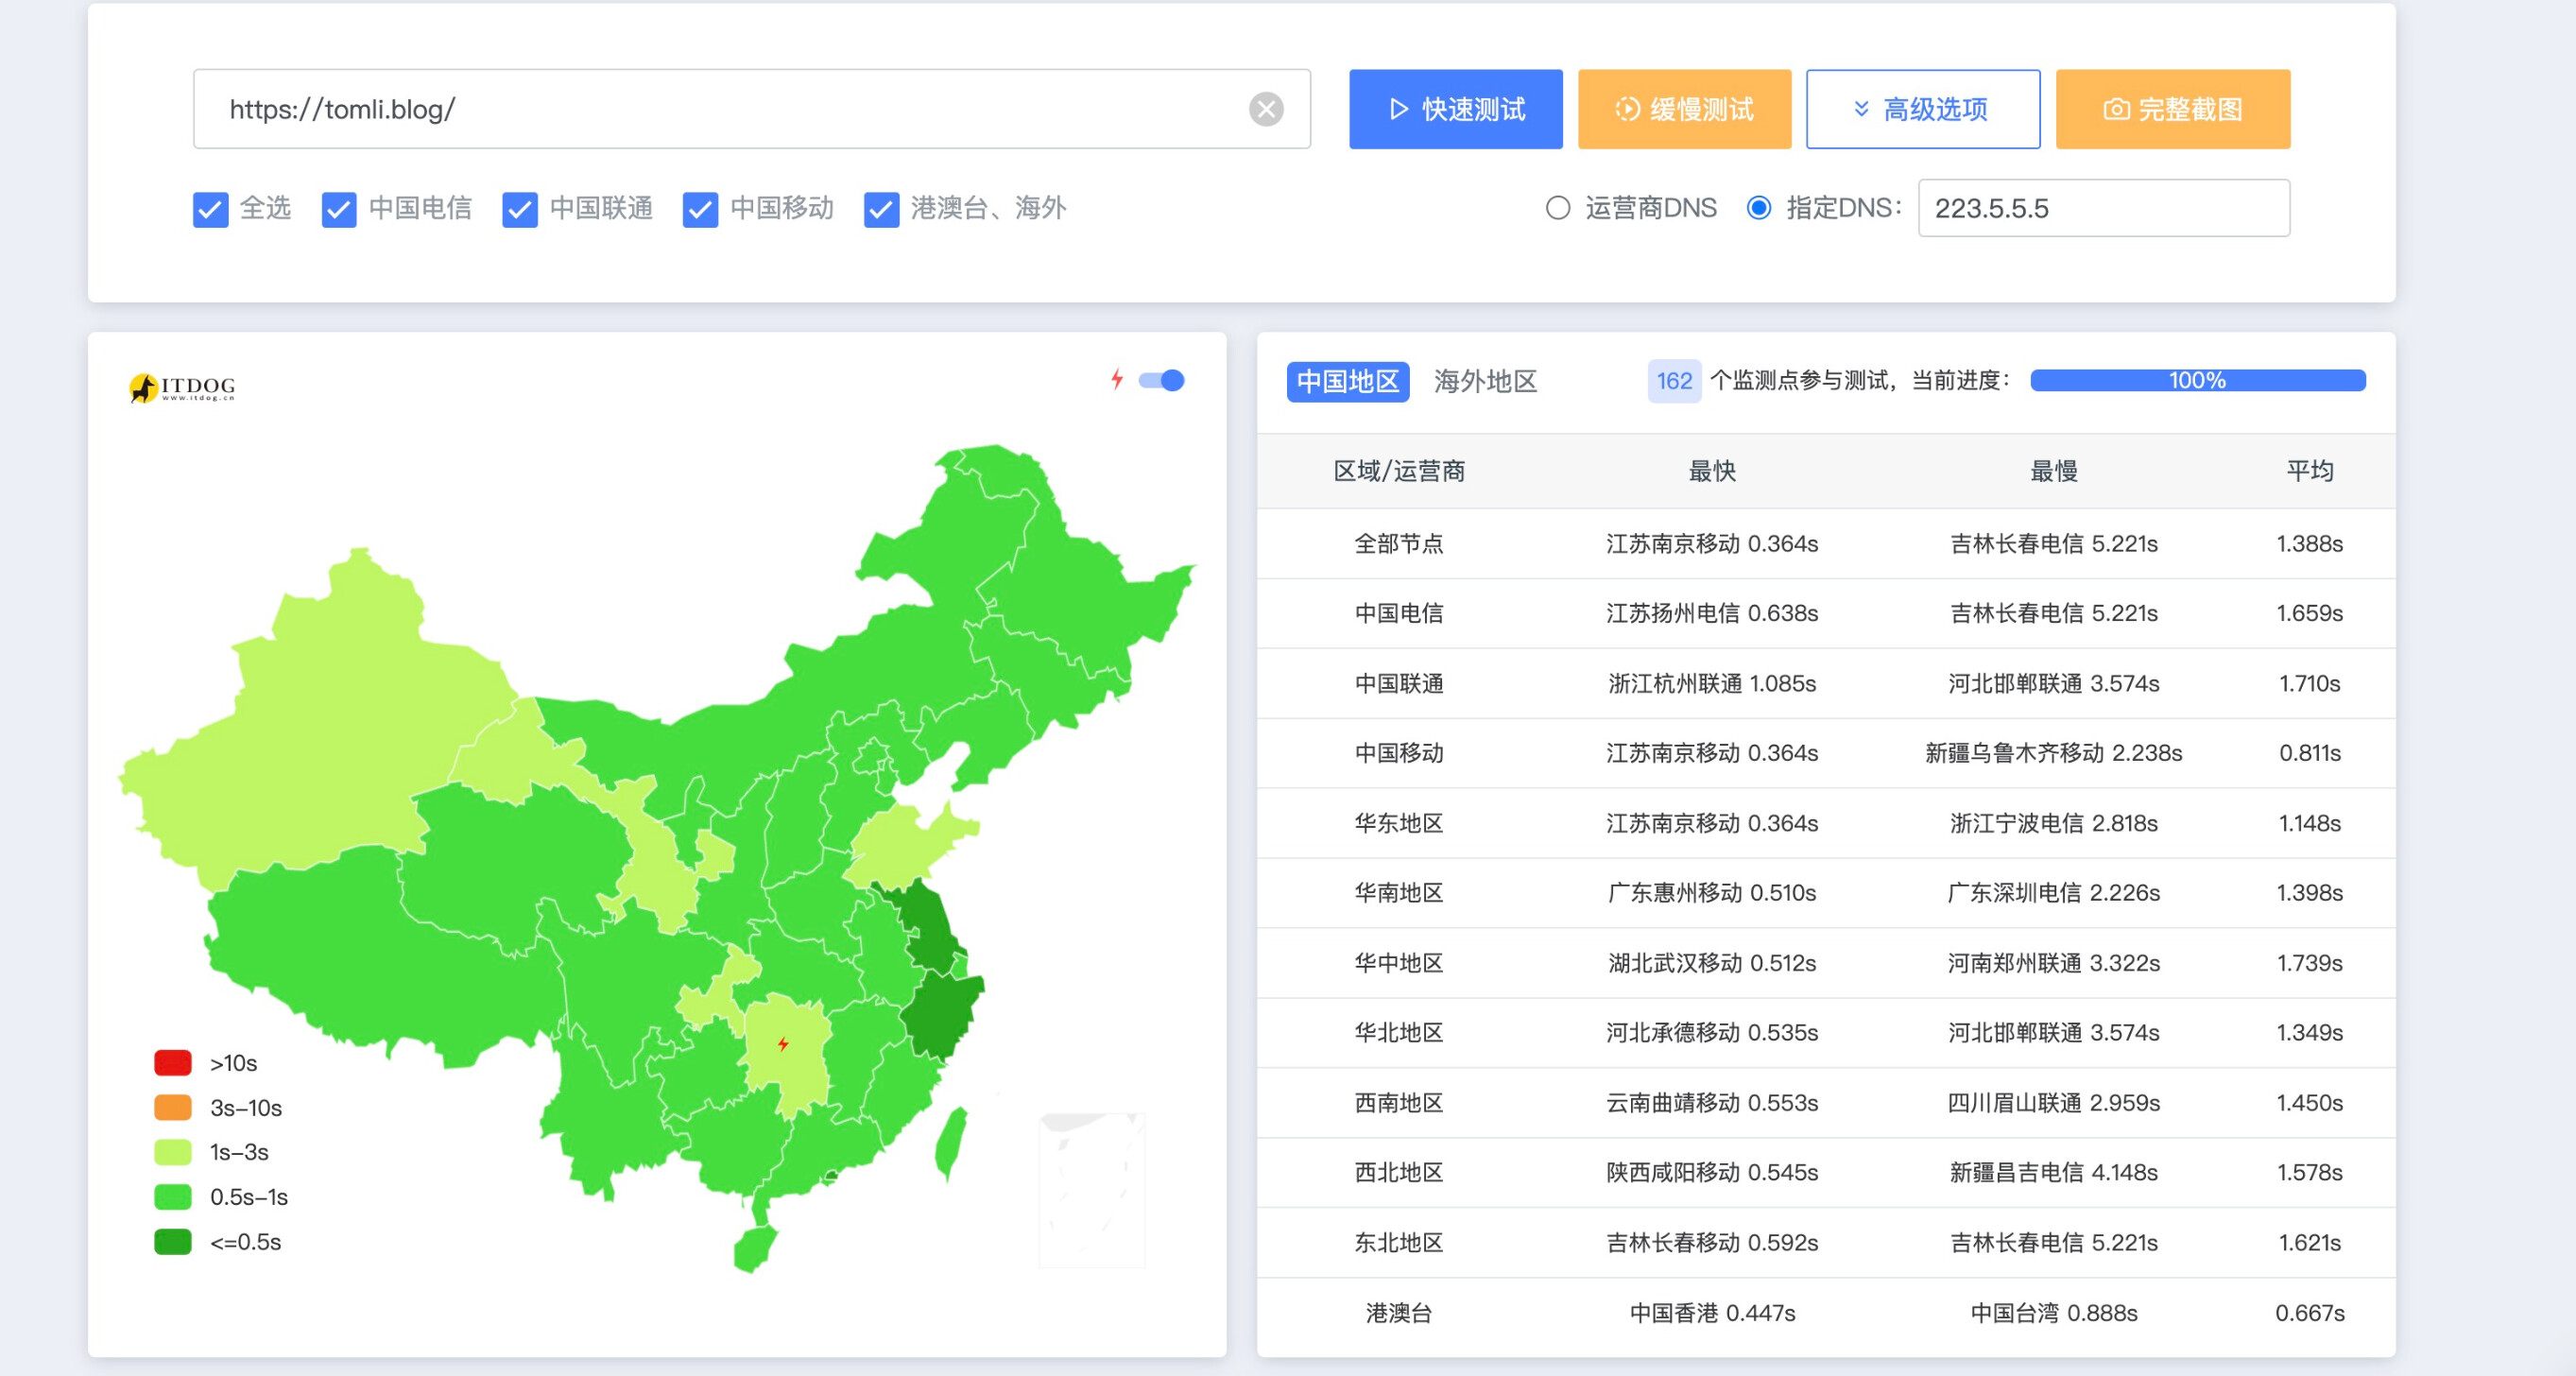Click the 完整截图 screenshot button
The height and width of the screenshot is (1376, 2576).
tap(2172, 109)
